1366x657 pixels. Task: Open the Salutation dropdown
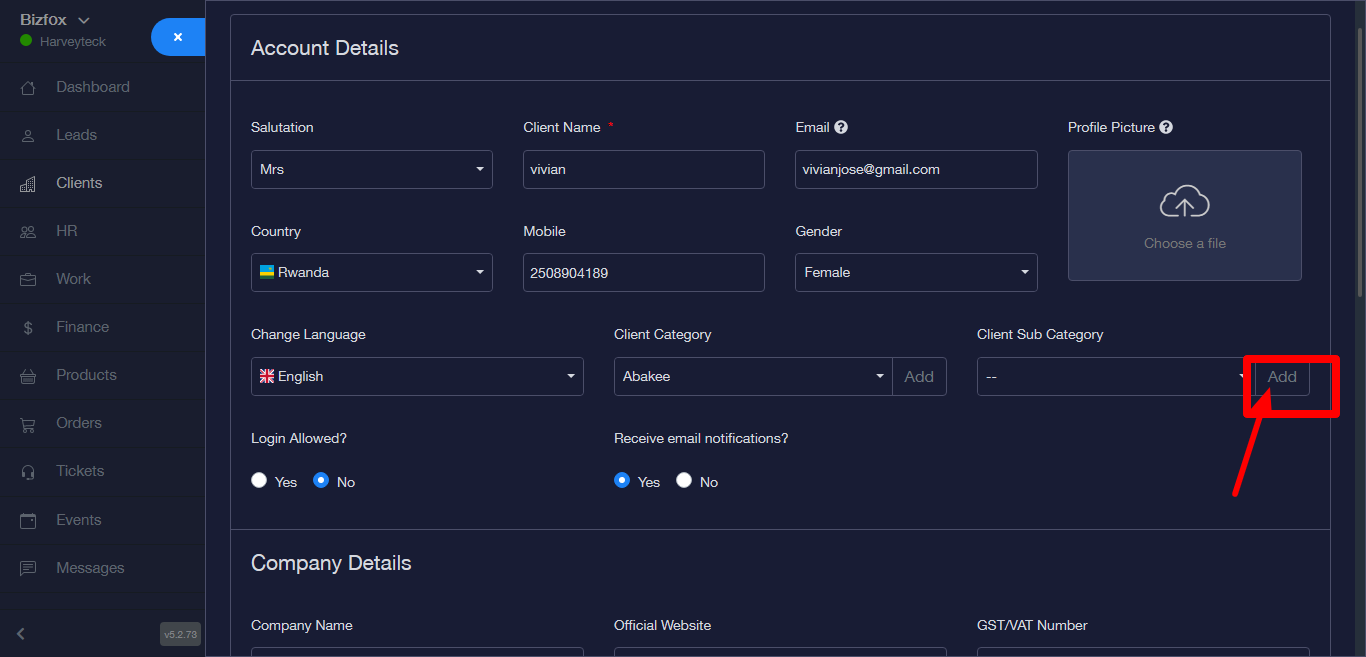click(x=371, y=170)
